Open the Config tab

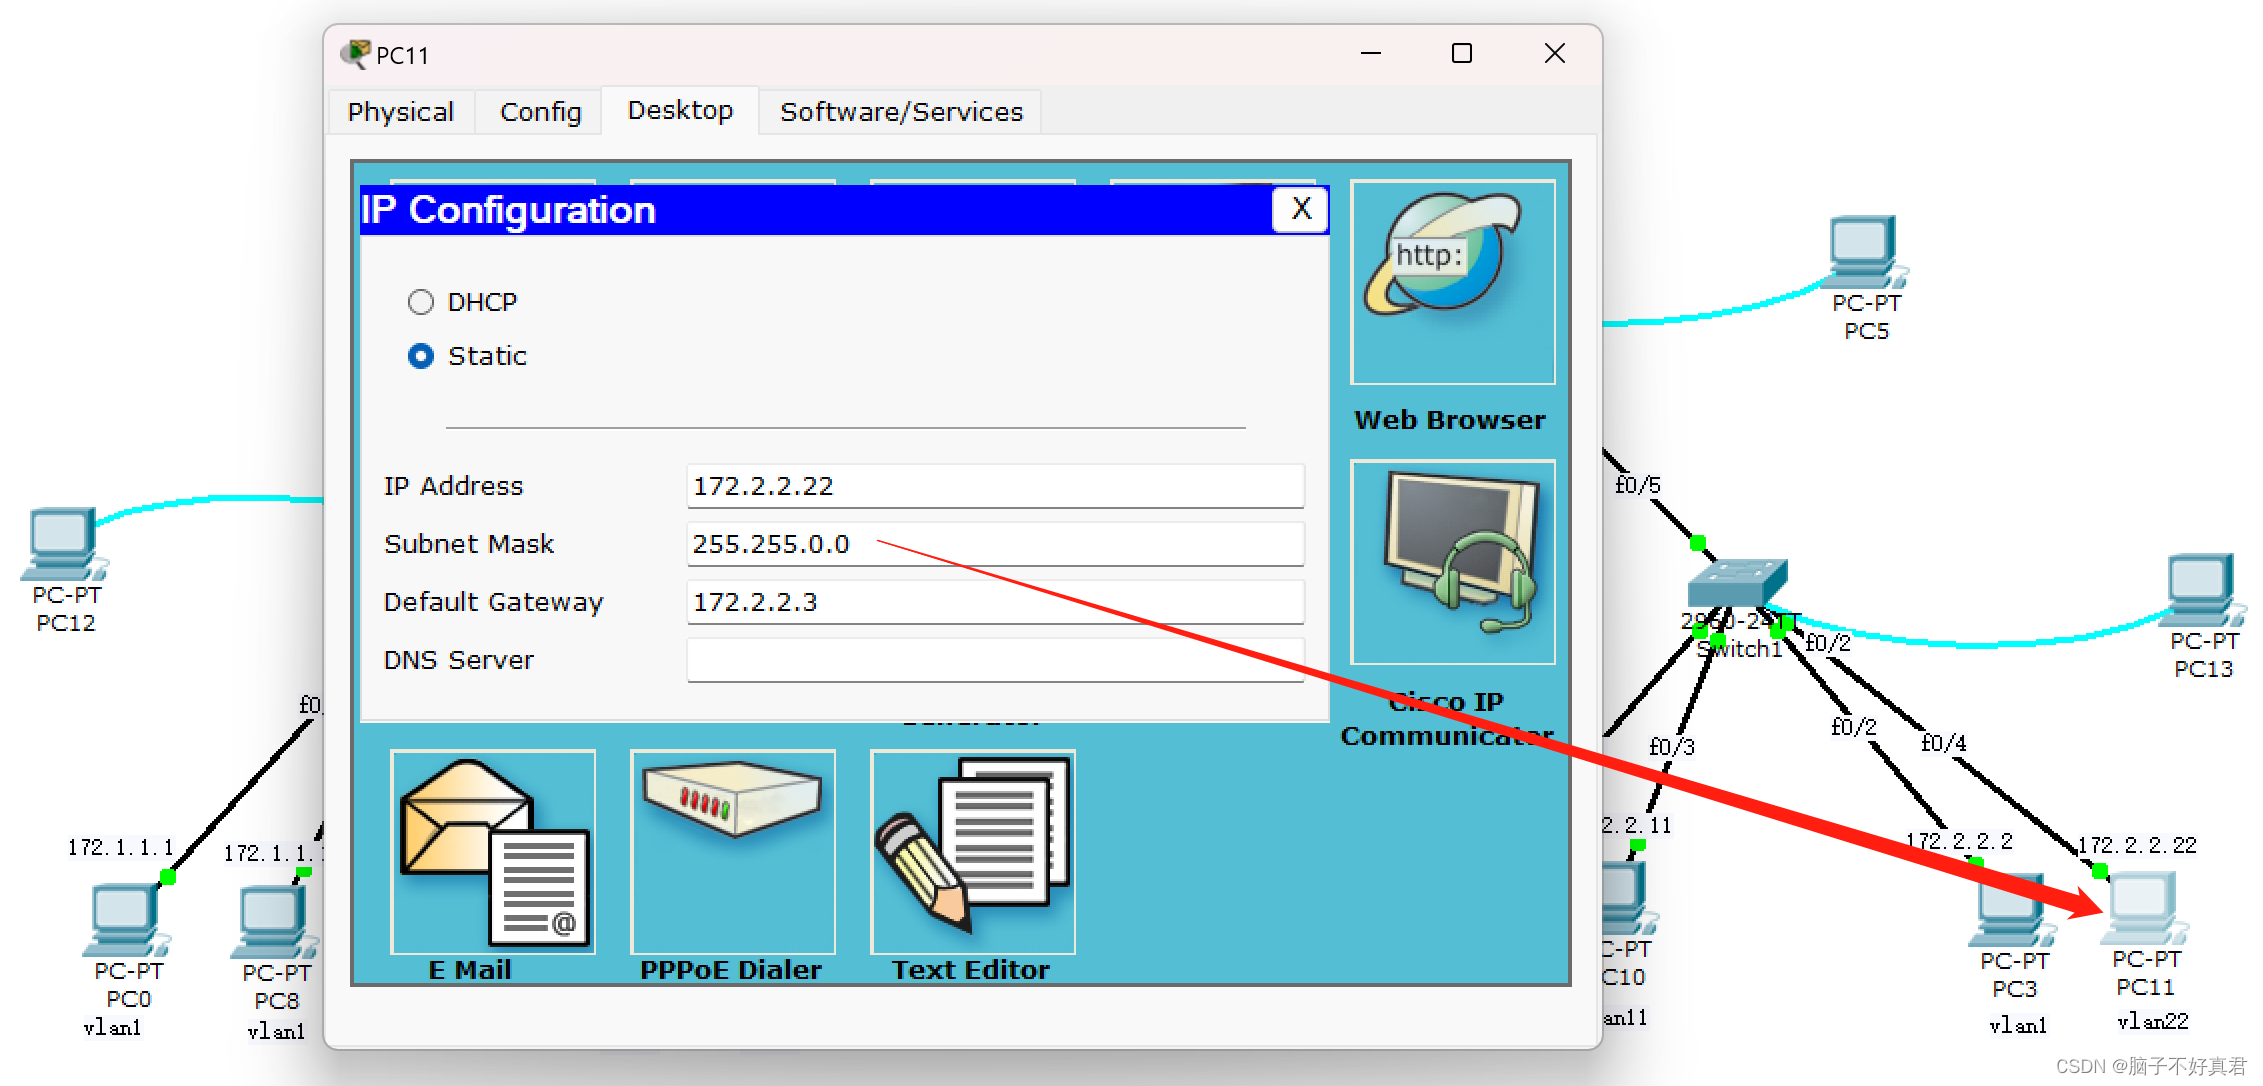540,112
